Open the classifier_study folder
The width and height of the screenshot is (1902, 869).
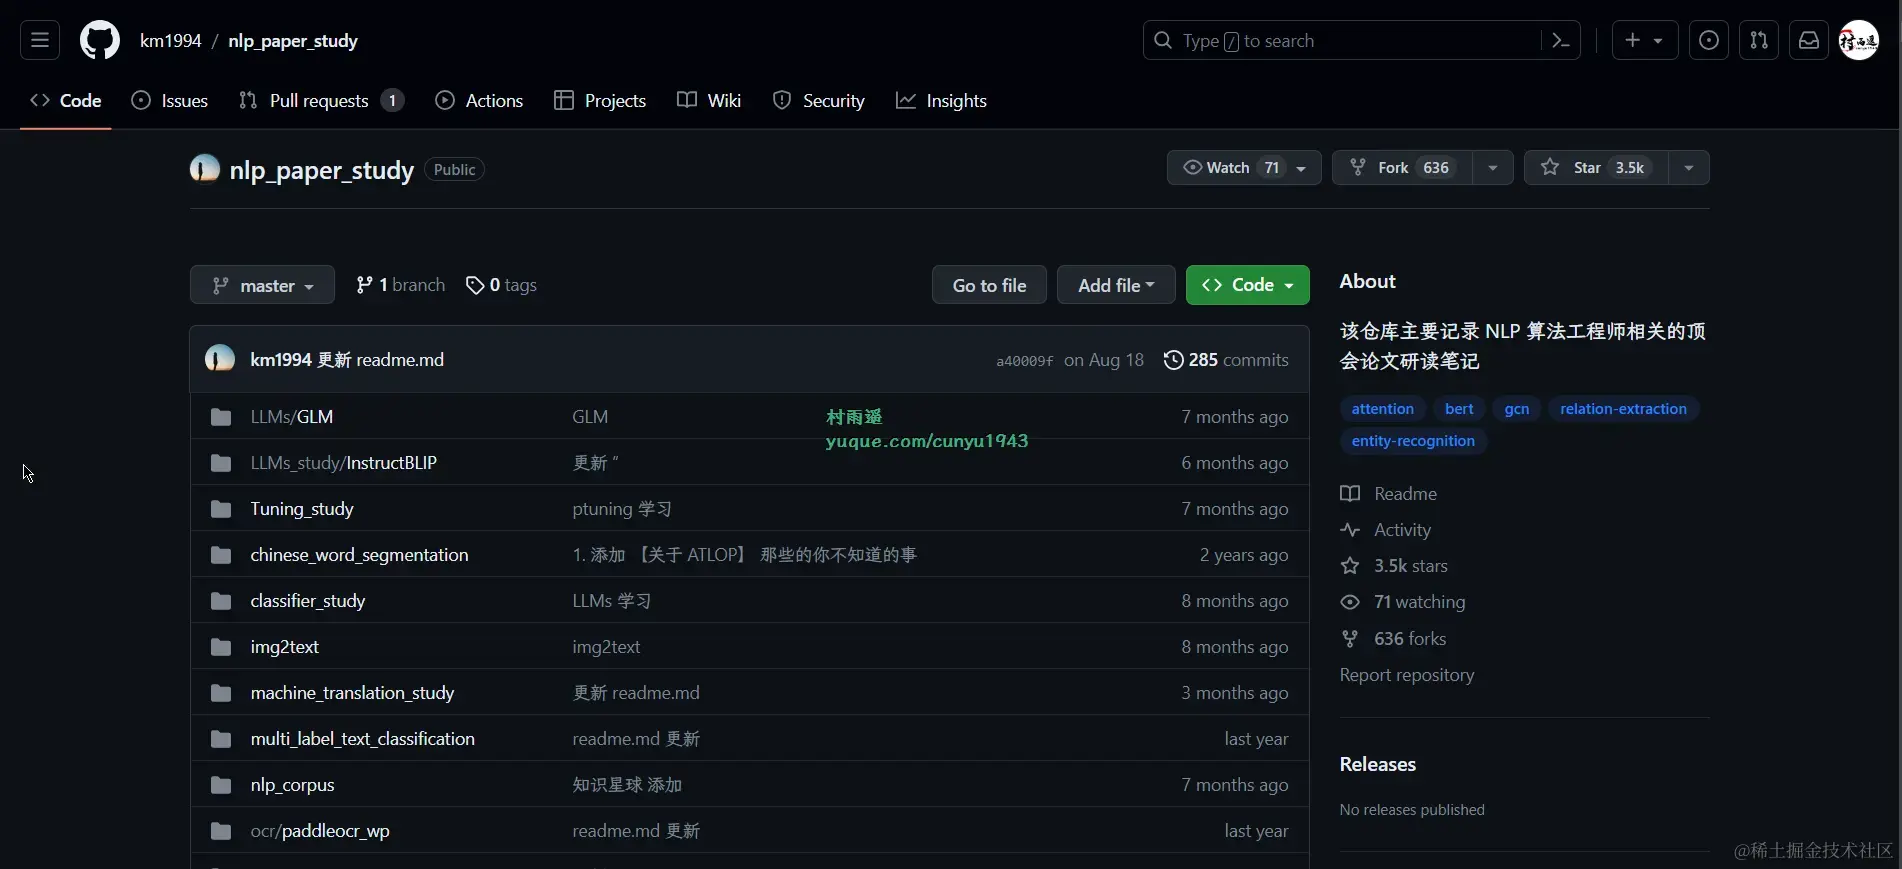308,601
